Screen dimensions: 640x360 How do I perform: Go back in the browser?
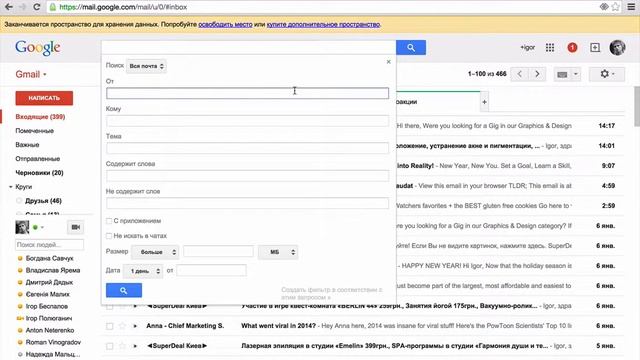tap(9, 7)
